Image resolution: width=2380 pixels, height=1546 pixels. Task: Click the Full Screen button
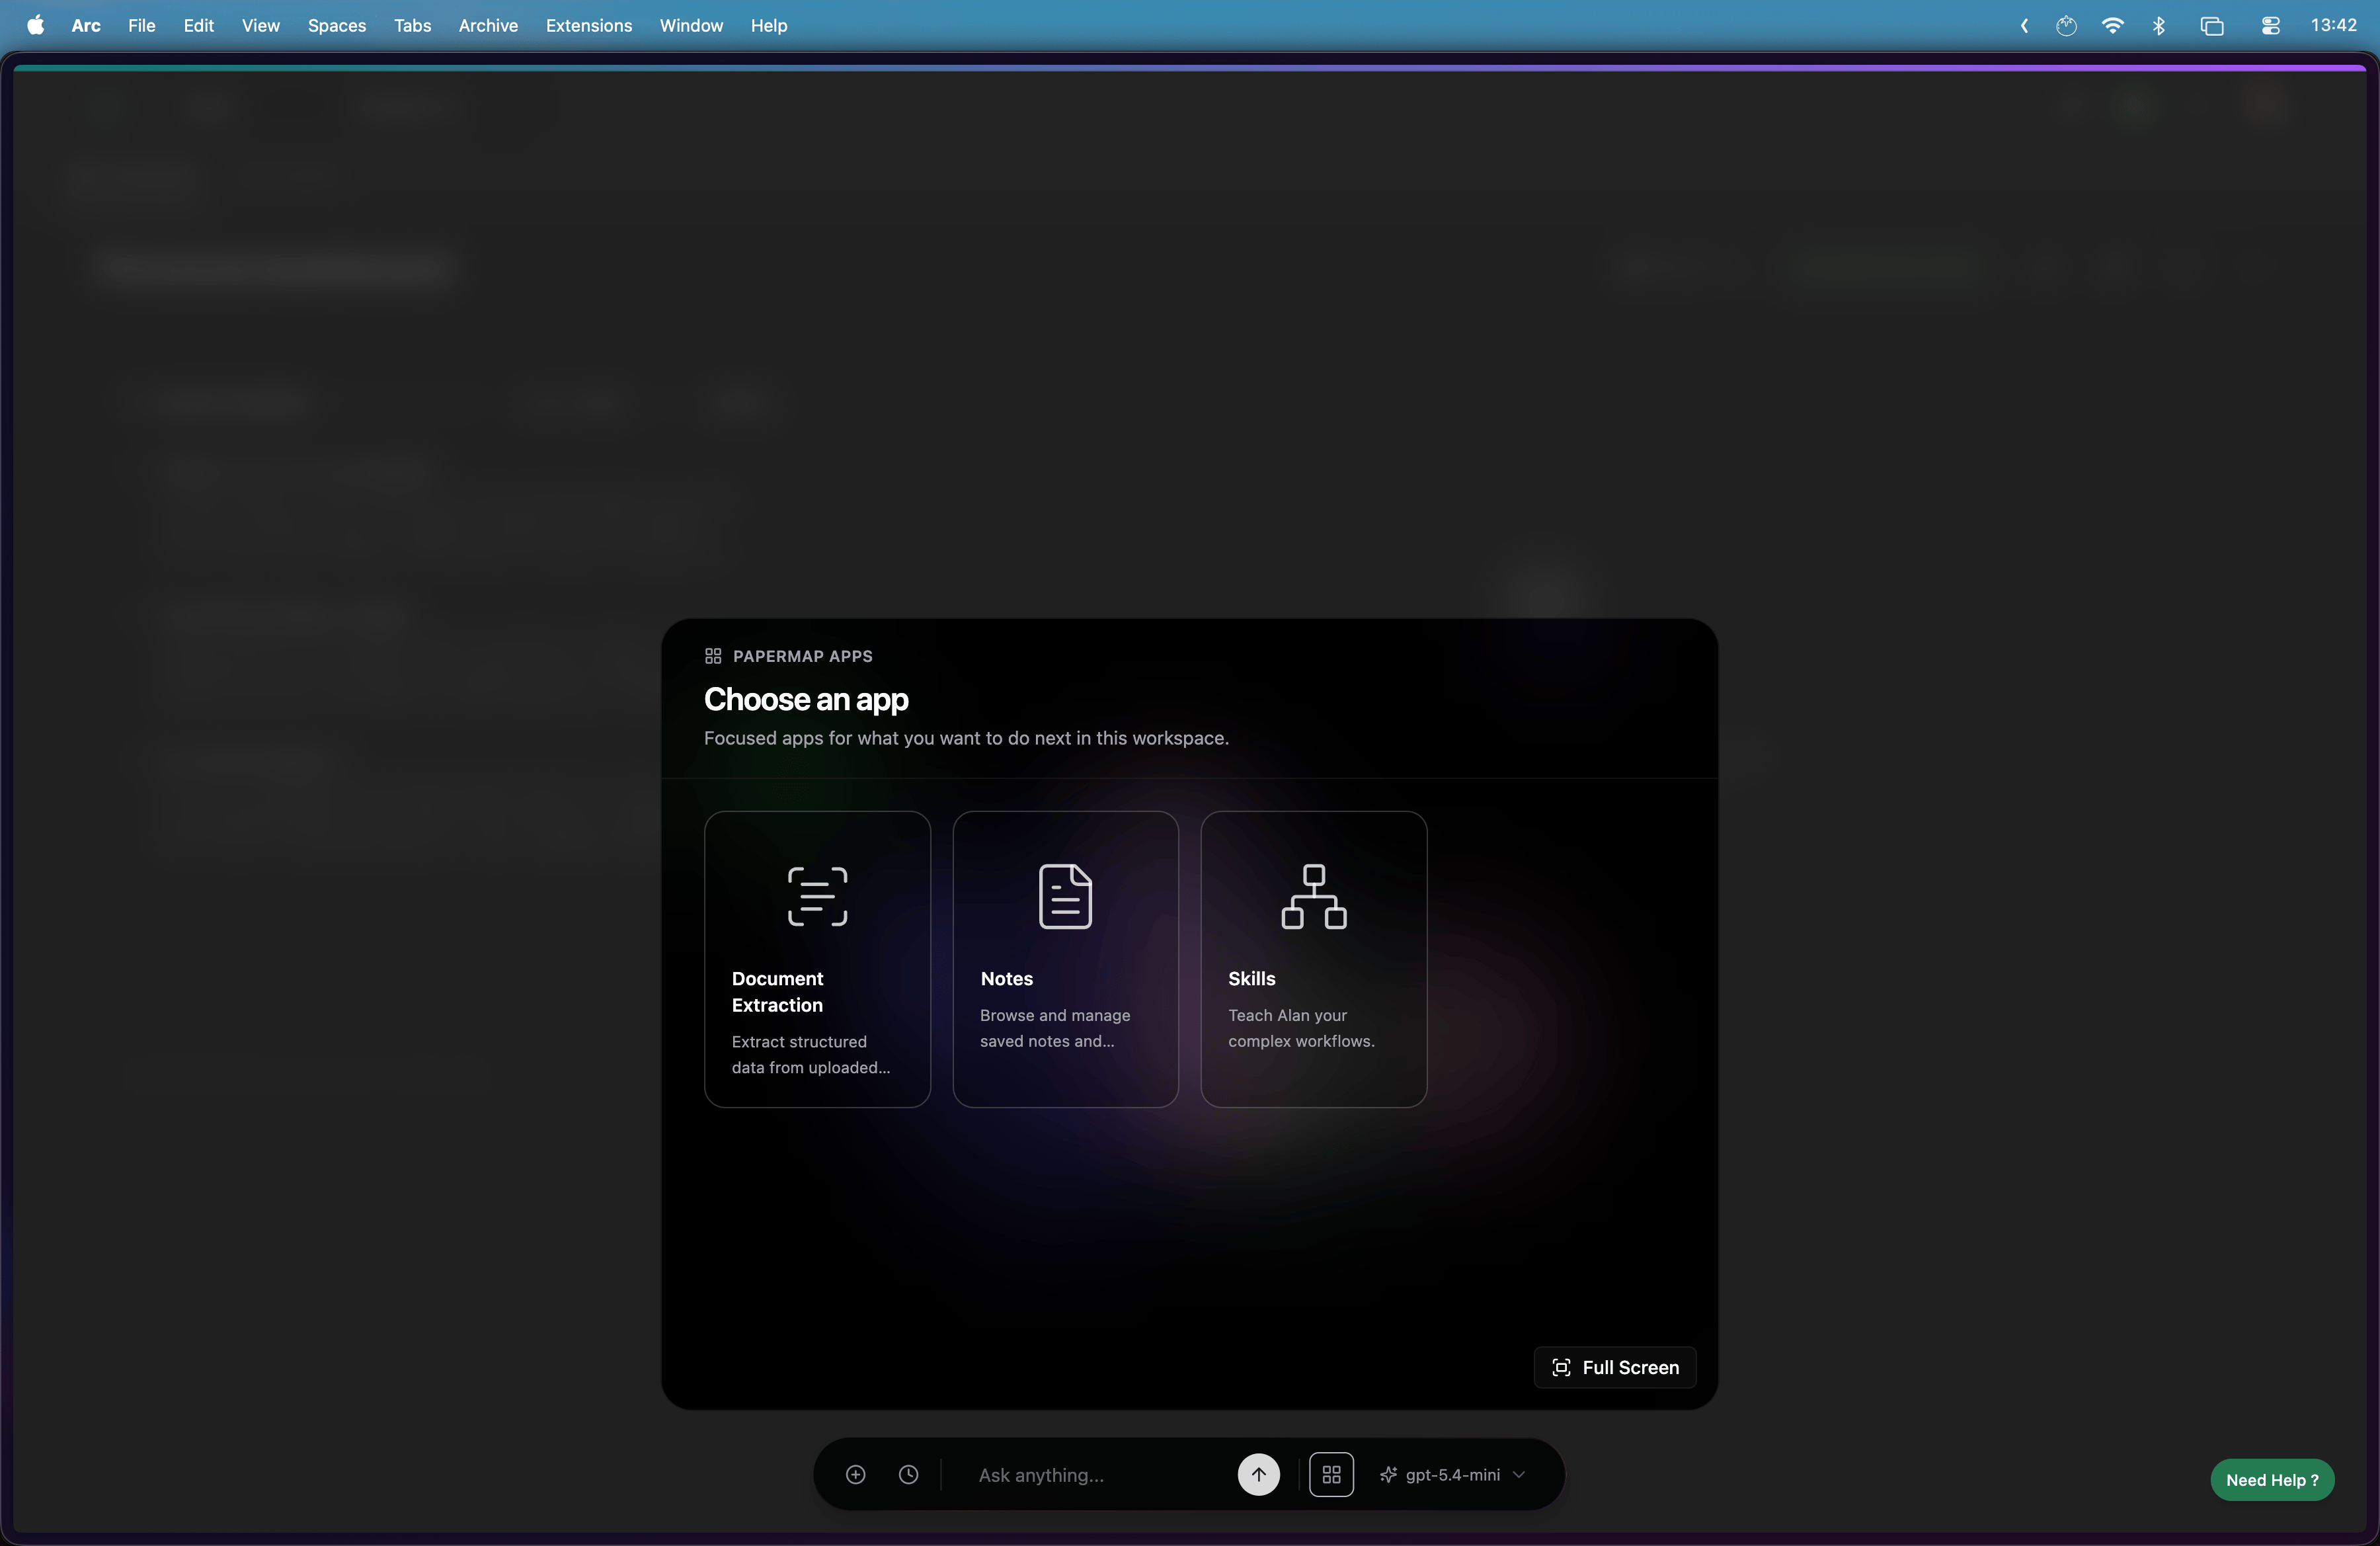tap(1614, 1367)
